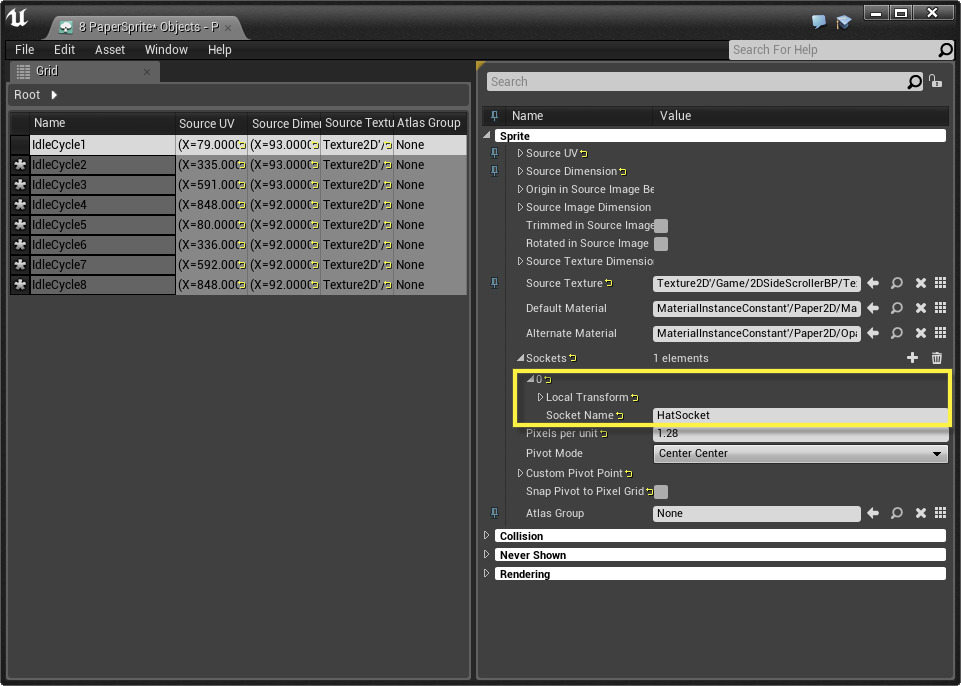Open asset picker grid for Alternate Material

(x=940, y=333)
